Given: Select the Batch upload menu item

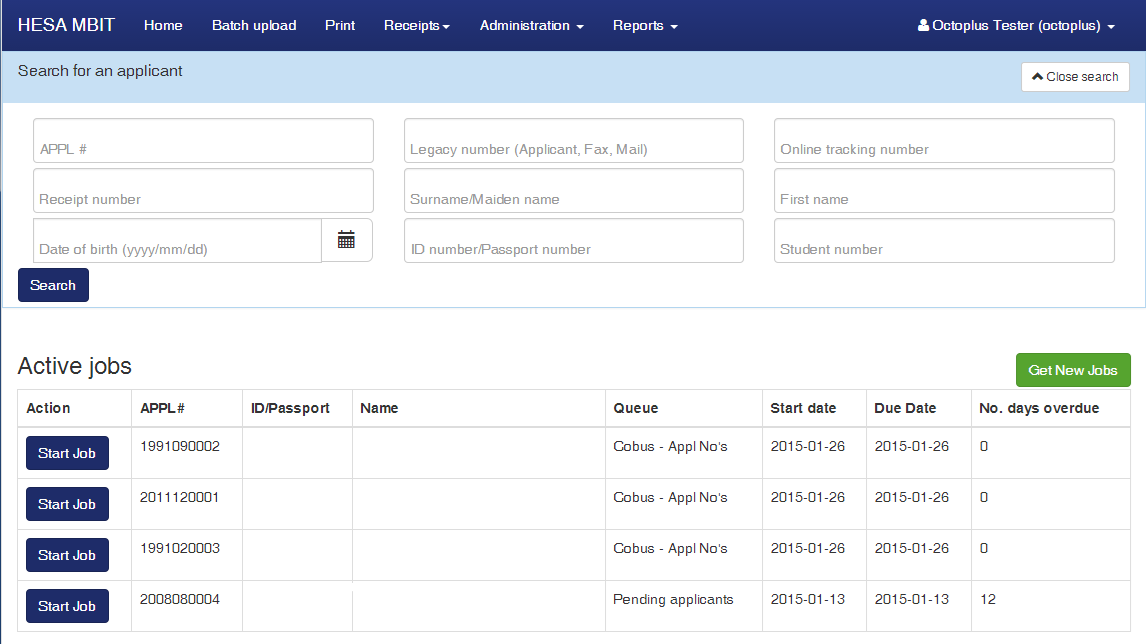Looking at the screenshot, I should pos(254,25).
